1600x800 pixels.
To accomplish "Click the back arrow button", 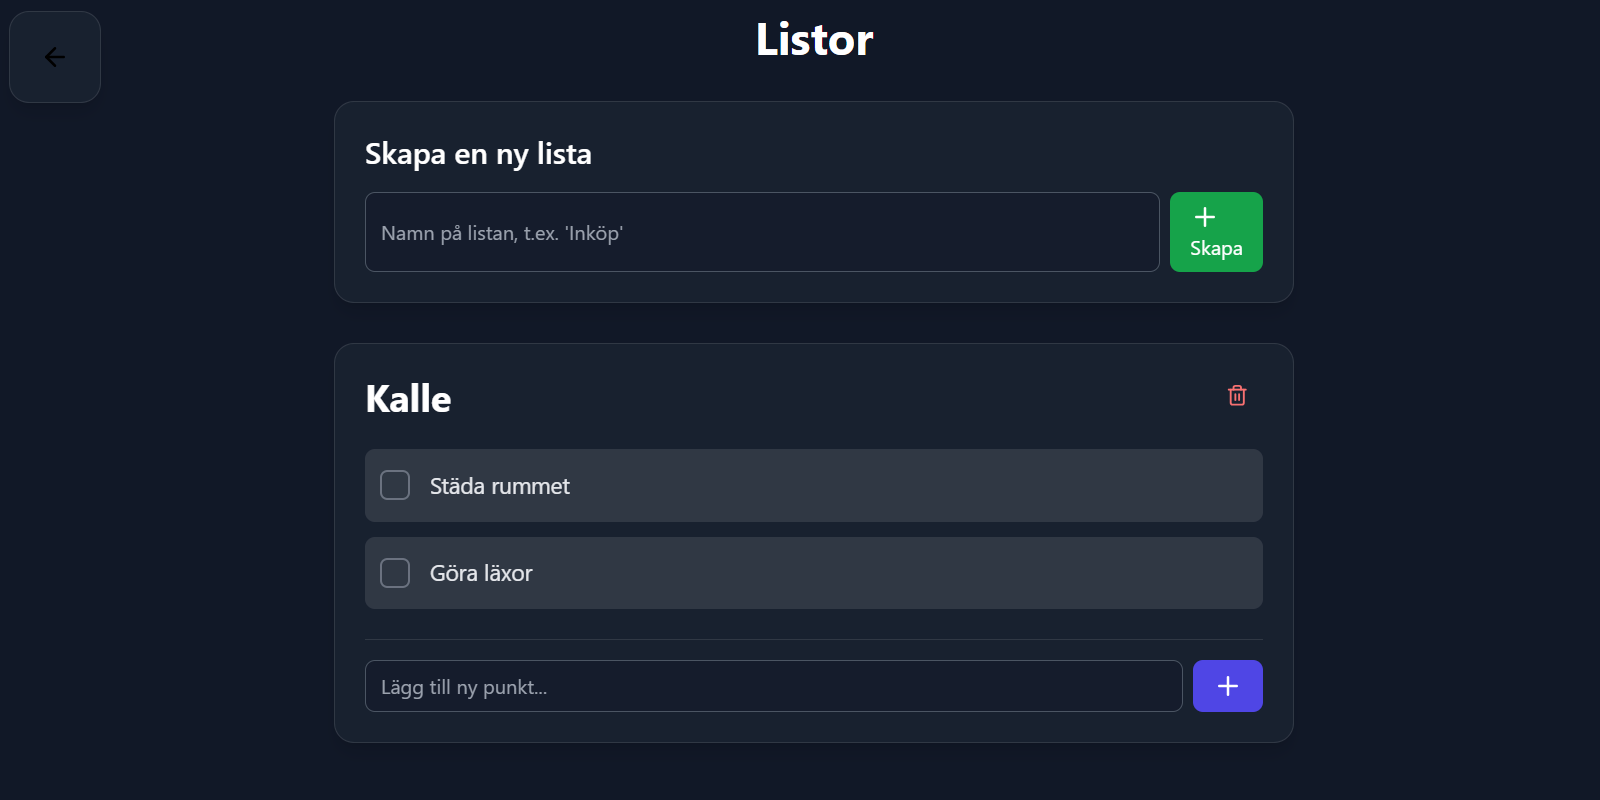I will [55, 57].
